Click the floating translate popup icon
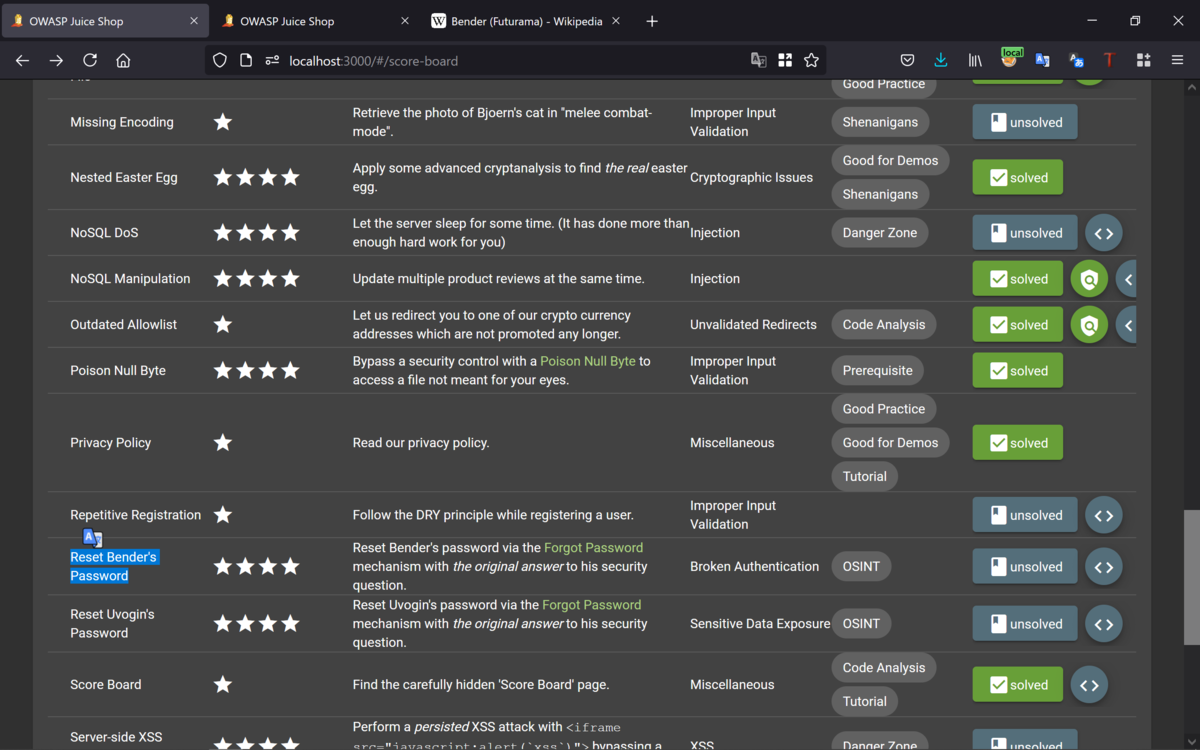Viewport: 1200px width, 750px height. (91, 538)
